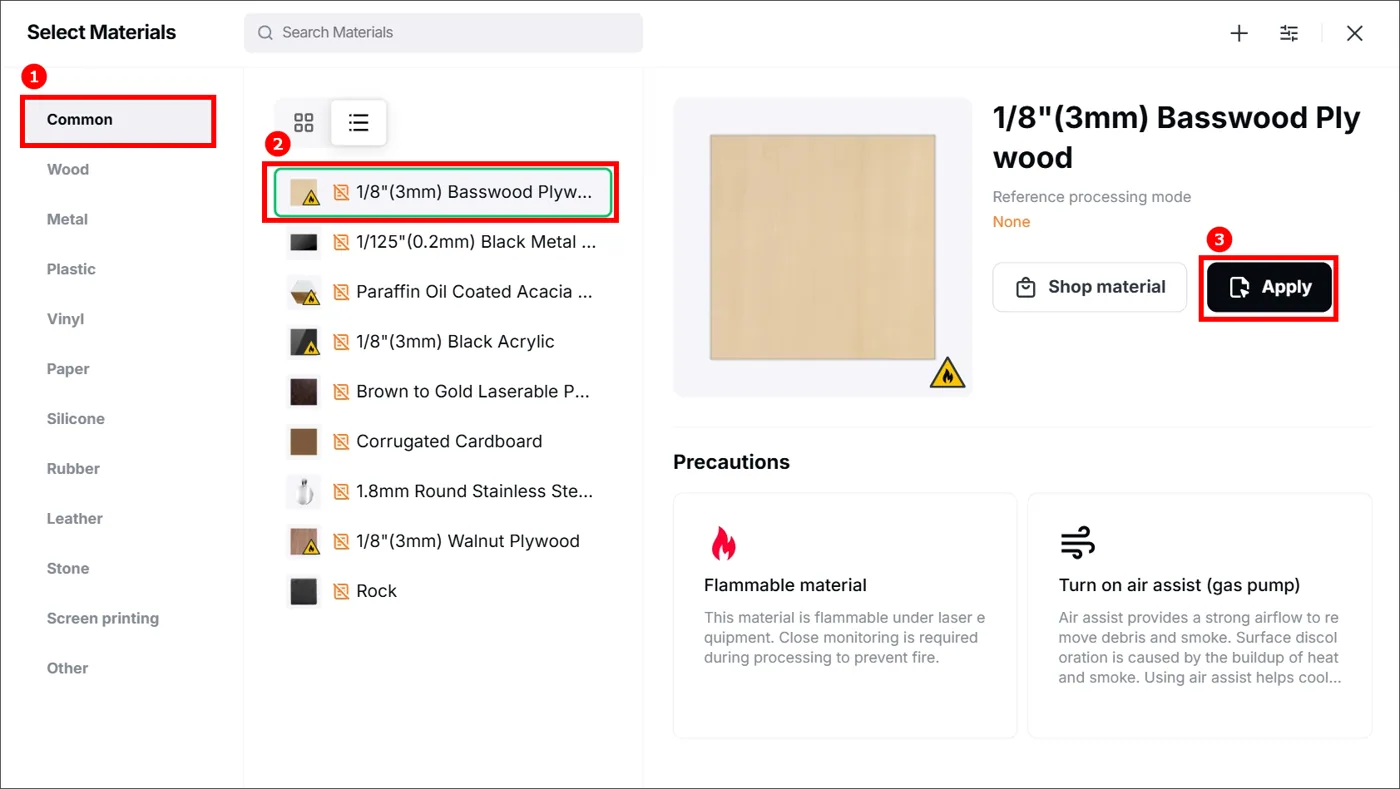Open the Flammable material precaution card
Image resolution: width=1400 pixels, height=789 pixels.
click(845, 615)
